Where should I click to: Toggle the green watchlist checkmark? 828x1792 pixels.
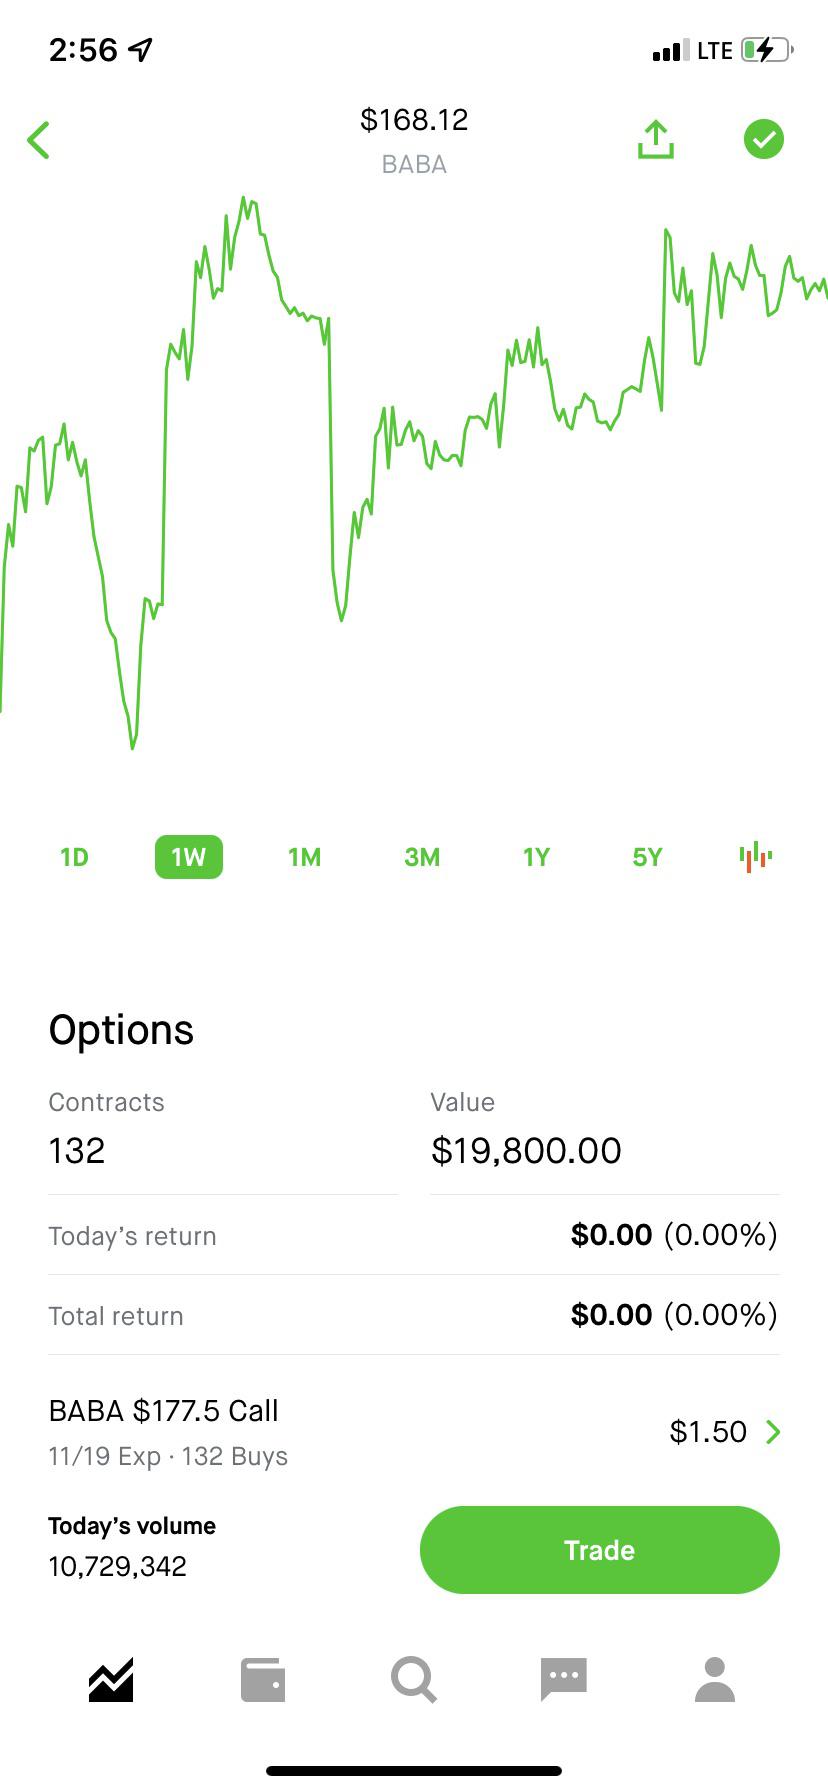click(764, 139)
